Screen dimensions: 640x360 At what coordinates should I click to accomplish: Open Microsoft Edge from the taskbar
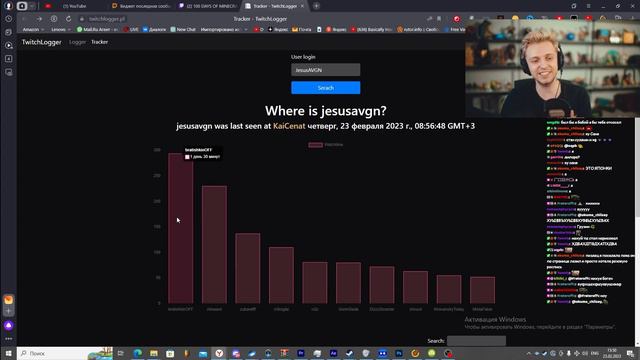138,353
